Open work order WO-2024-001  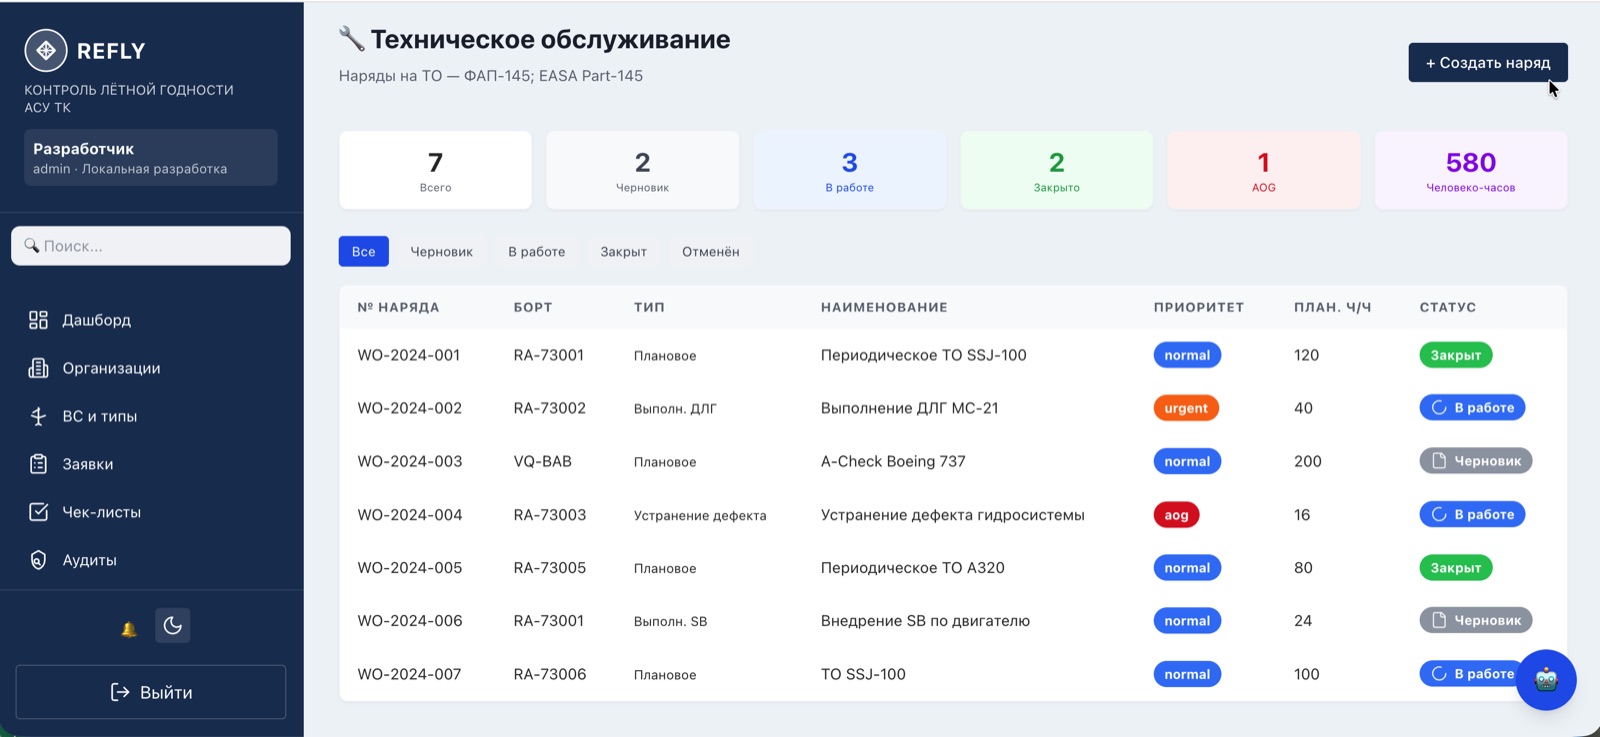[409, 355]
